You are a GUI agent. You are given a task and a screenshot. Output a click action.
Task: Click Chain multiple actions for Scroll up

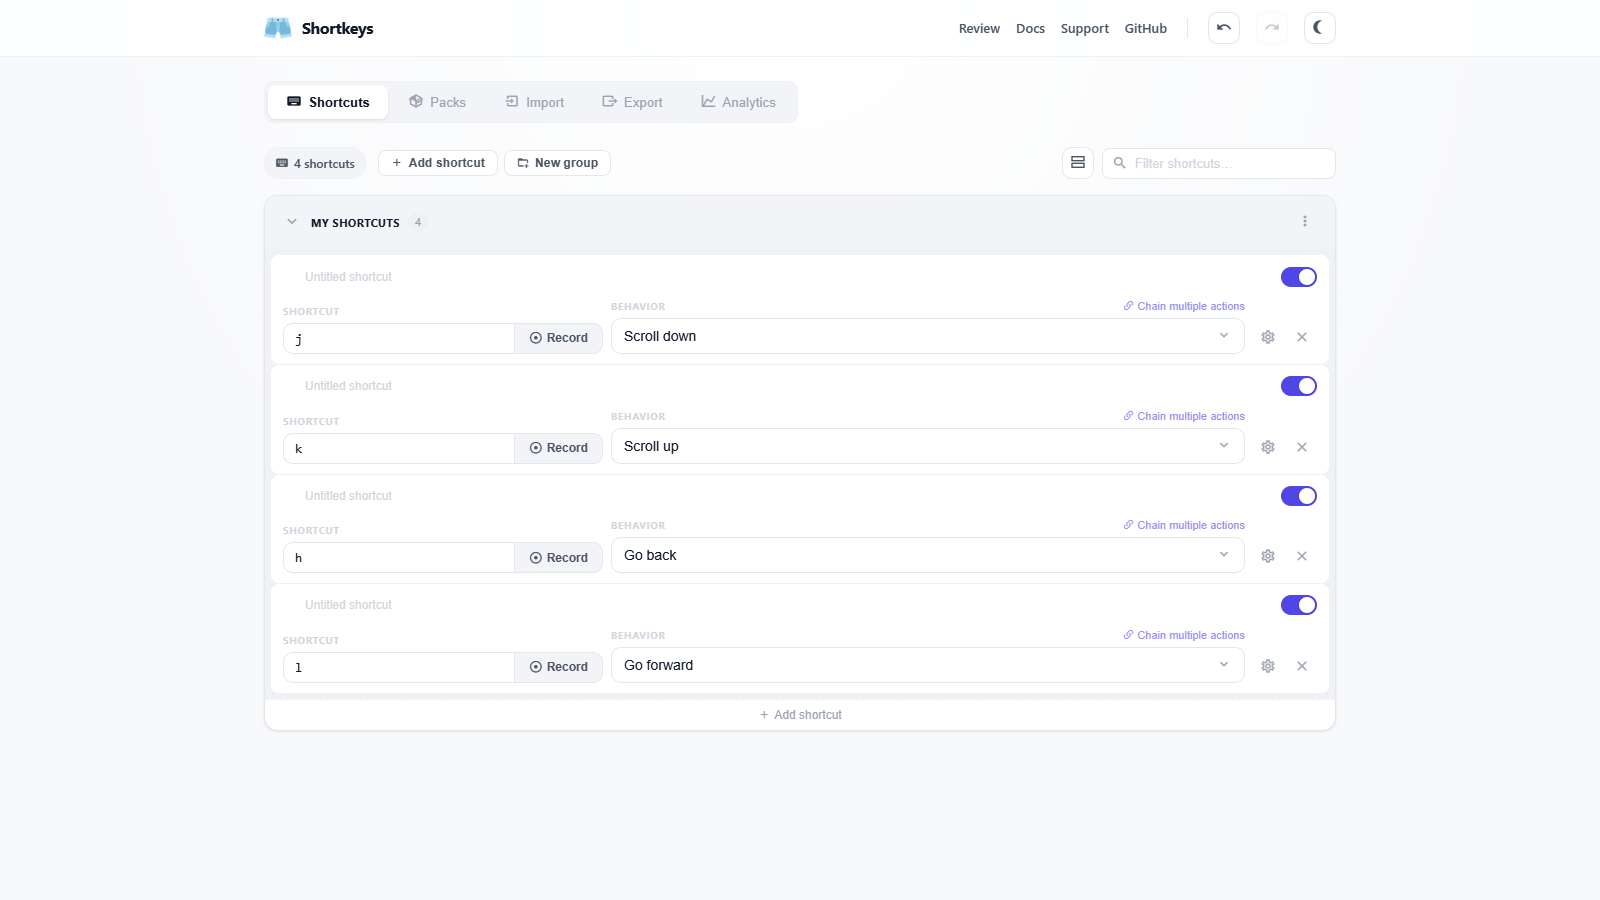click(1184, 416)
